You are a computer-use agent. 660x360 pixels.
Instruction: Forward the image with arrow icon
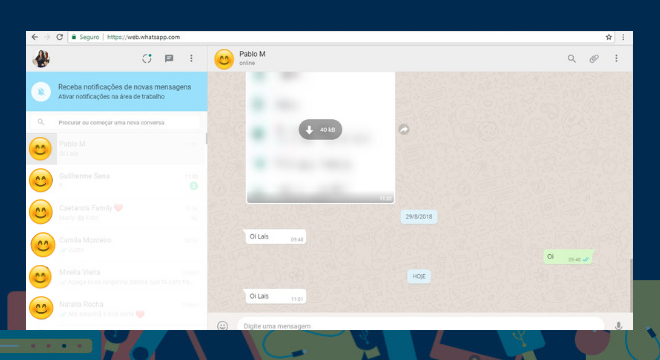pos(404,130)
